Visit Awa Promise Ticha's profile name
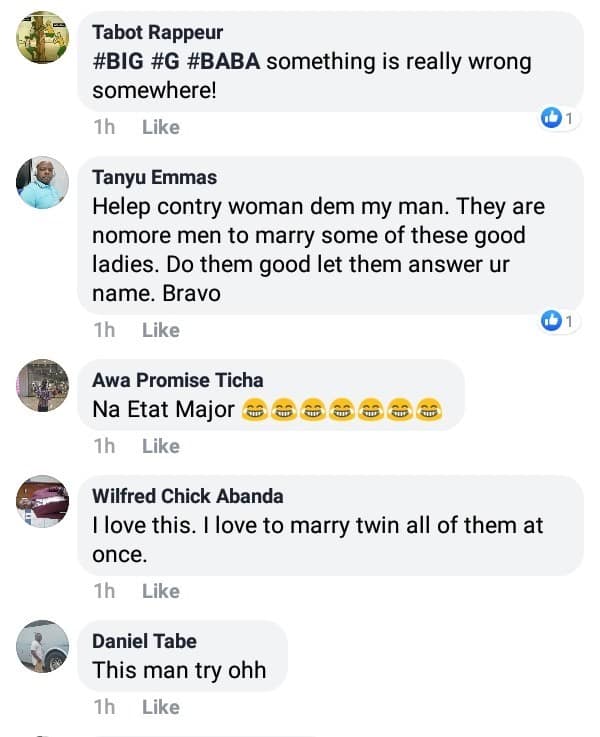 click(177, 380)
